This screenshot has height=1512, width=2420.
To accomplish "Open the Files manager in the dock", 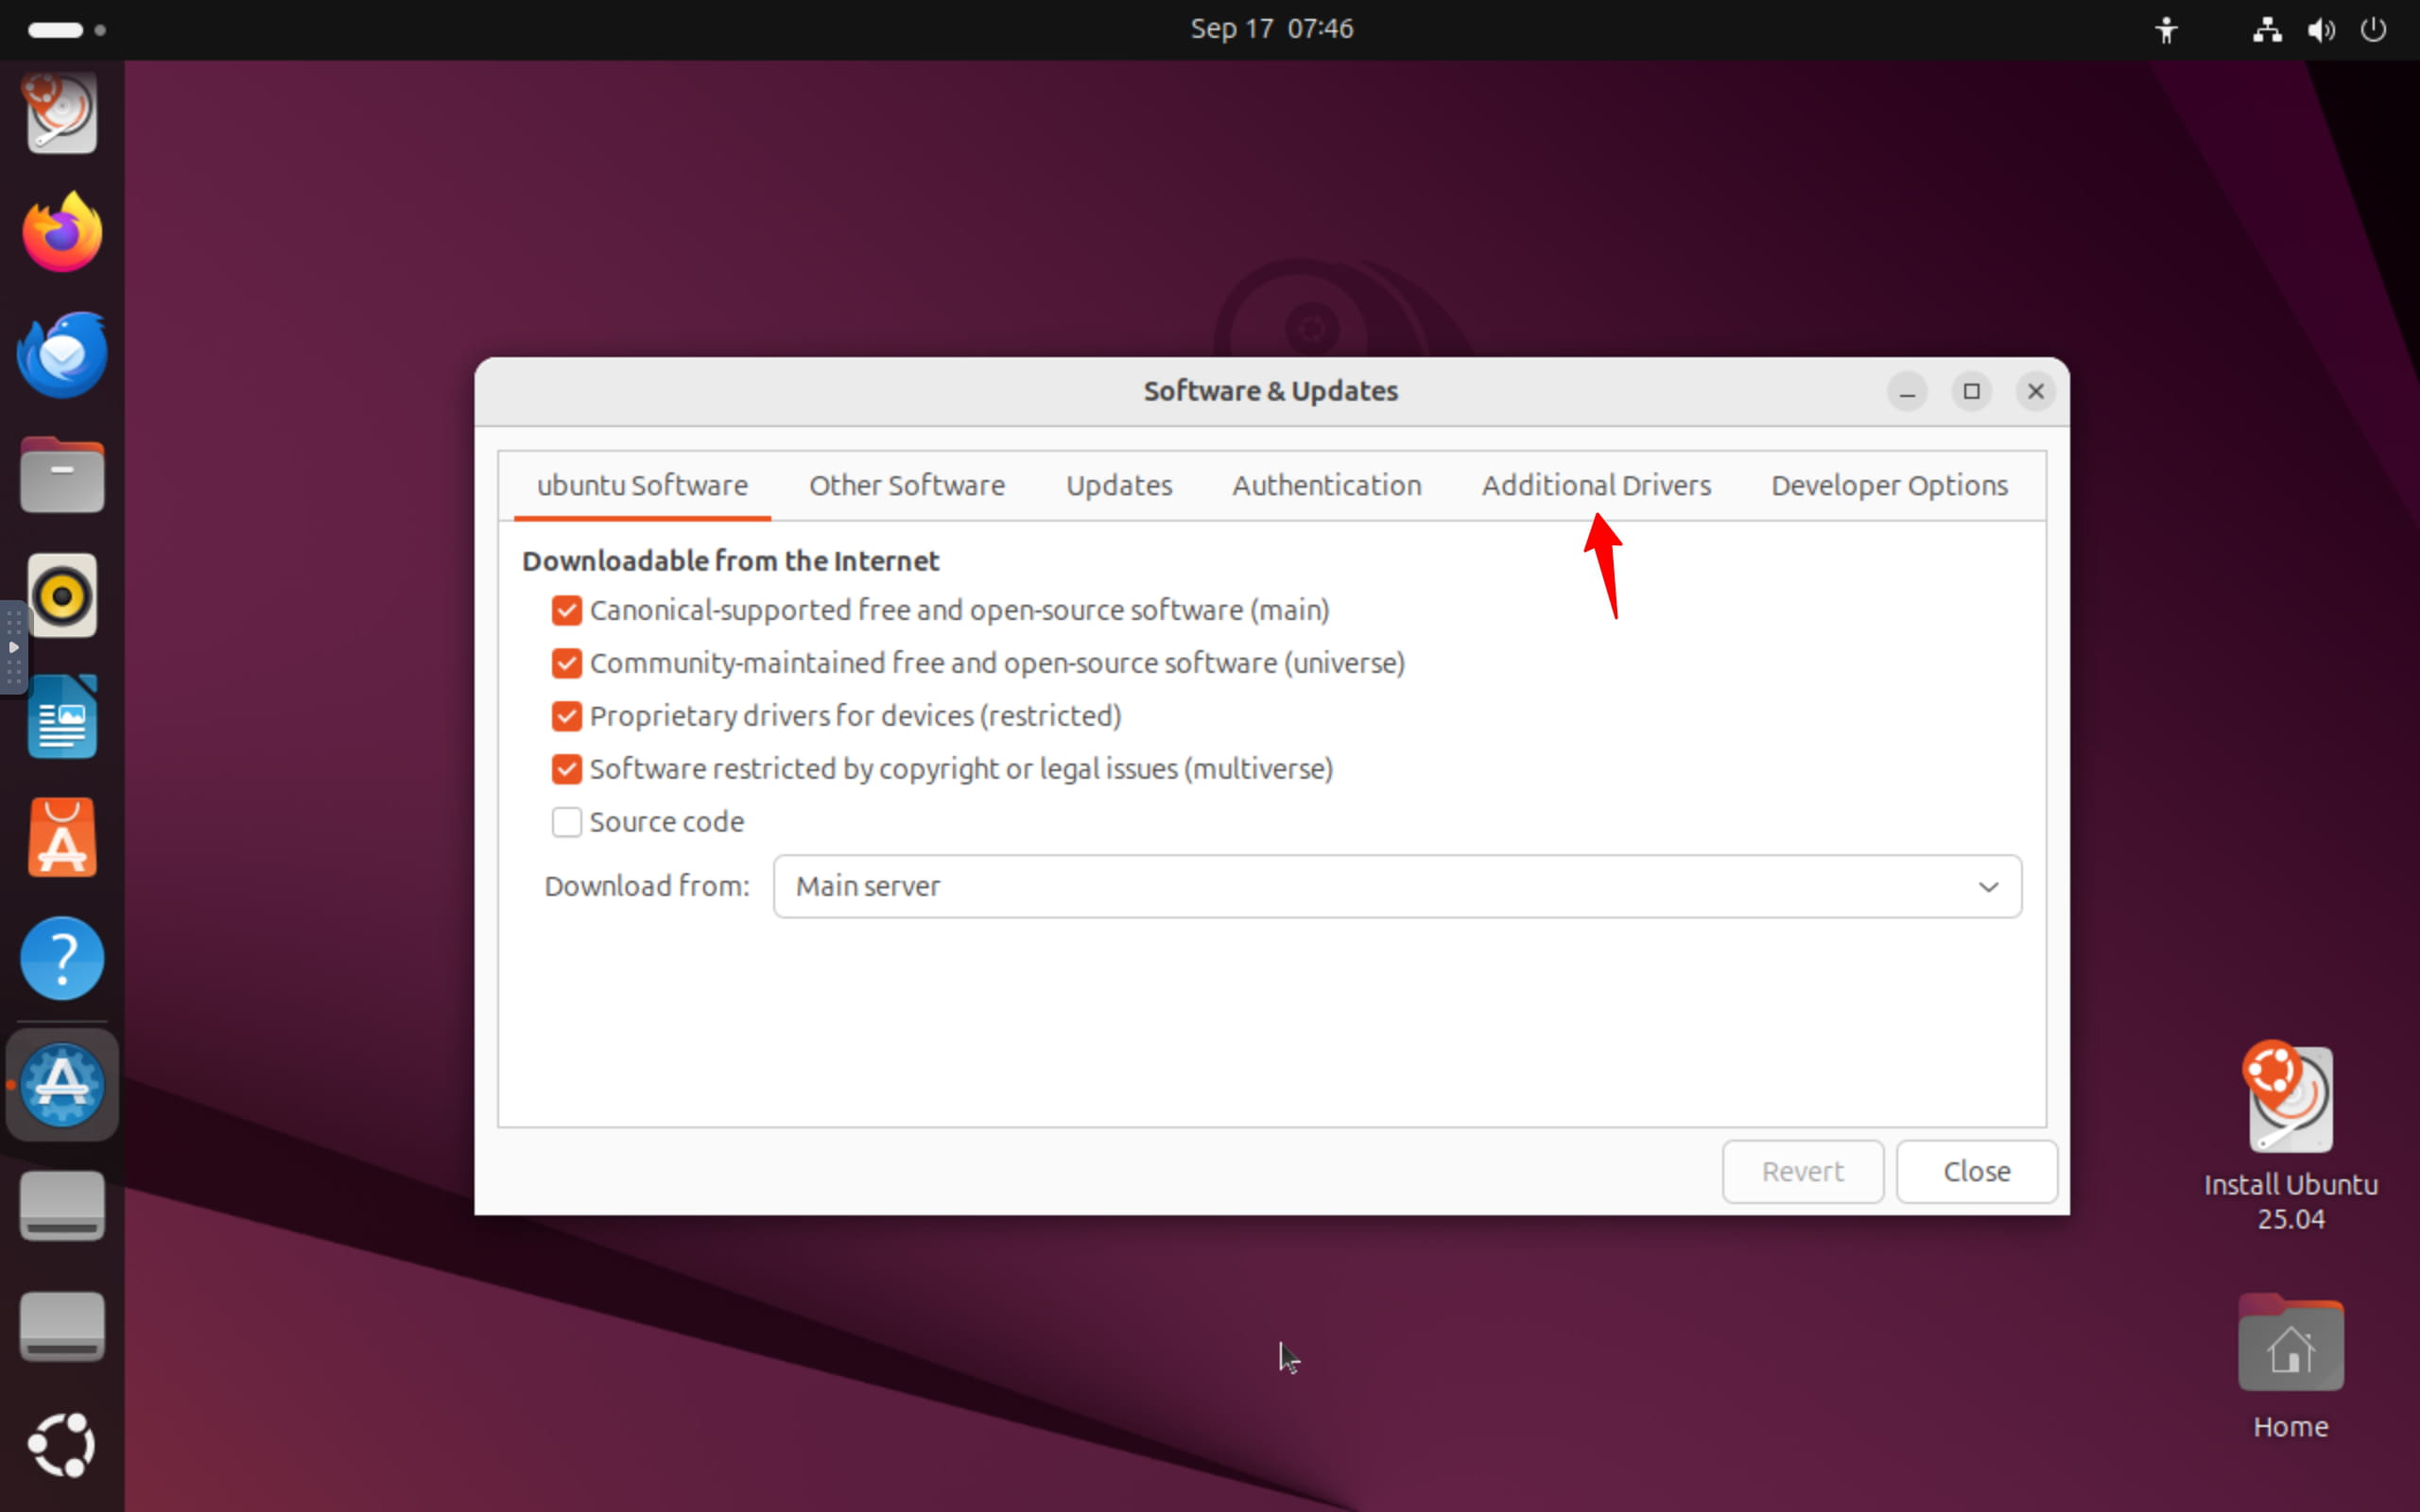I will tap(62, 475).
